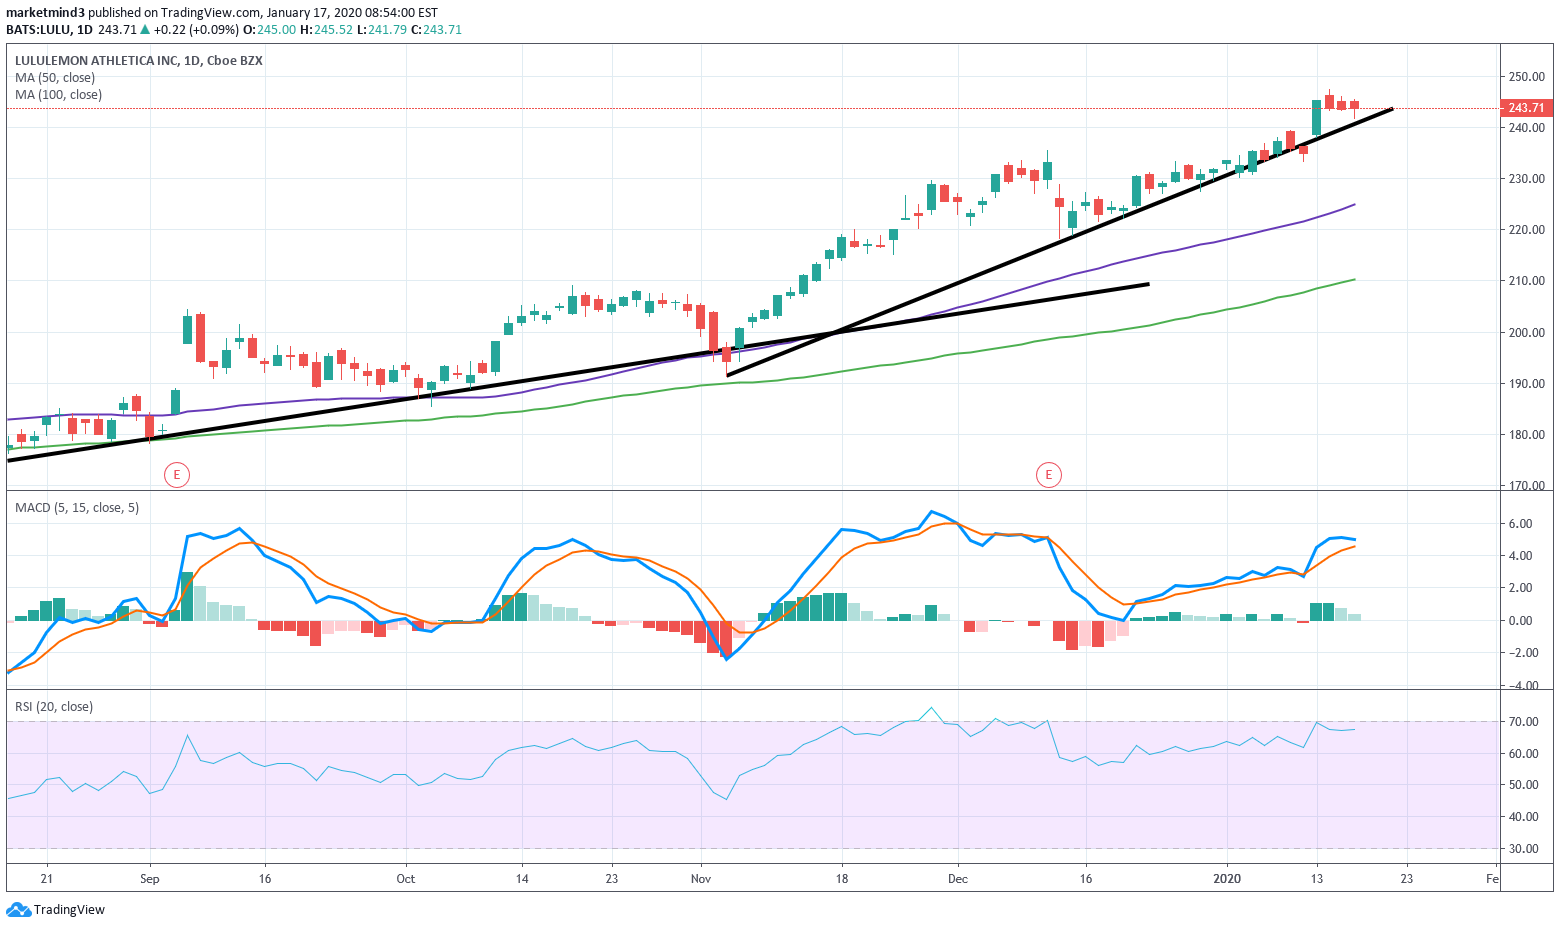Click the December earnings 'E' marker
Viewport: 1560px width, 928px height.
(x=1048, y=474)
